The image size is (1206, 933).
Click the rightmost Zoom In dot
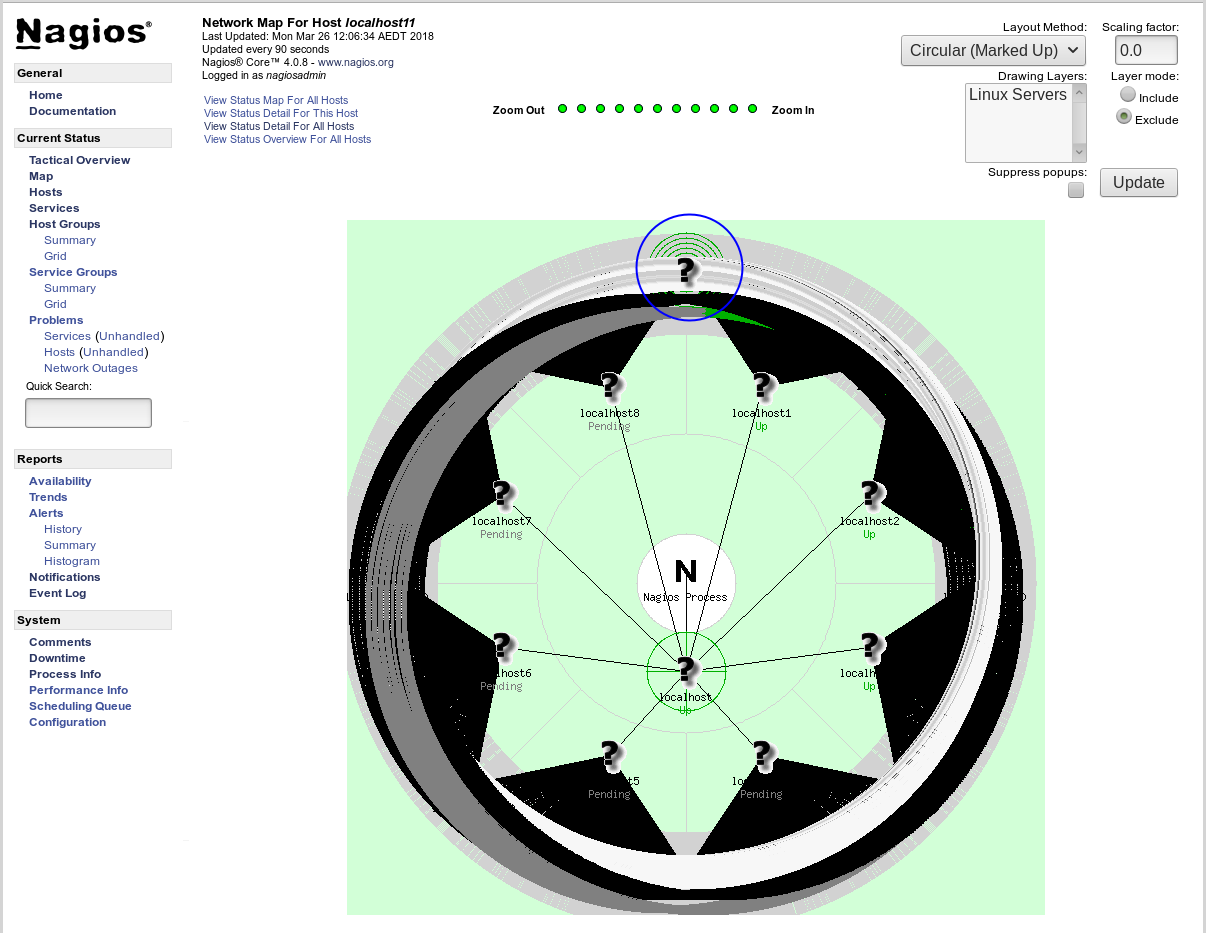[x=752, y=107]
